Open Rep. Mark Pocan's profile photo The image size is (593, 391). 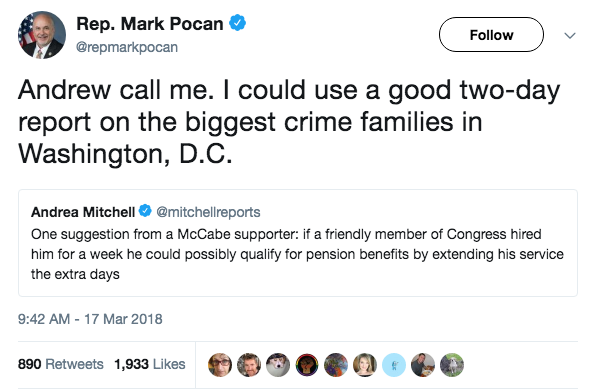pos(42,35)
